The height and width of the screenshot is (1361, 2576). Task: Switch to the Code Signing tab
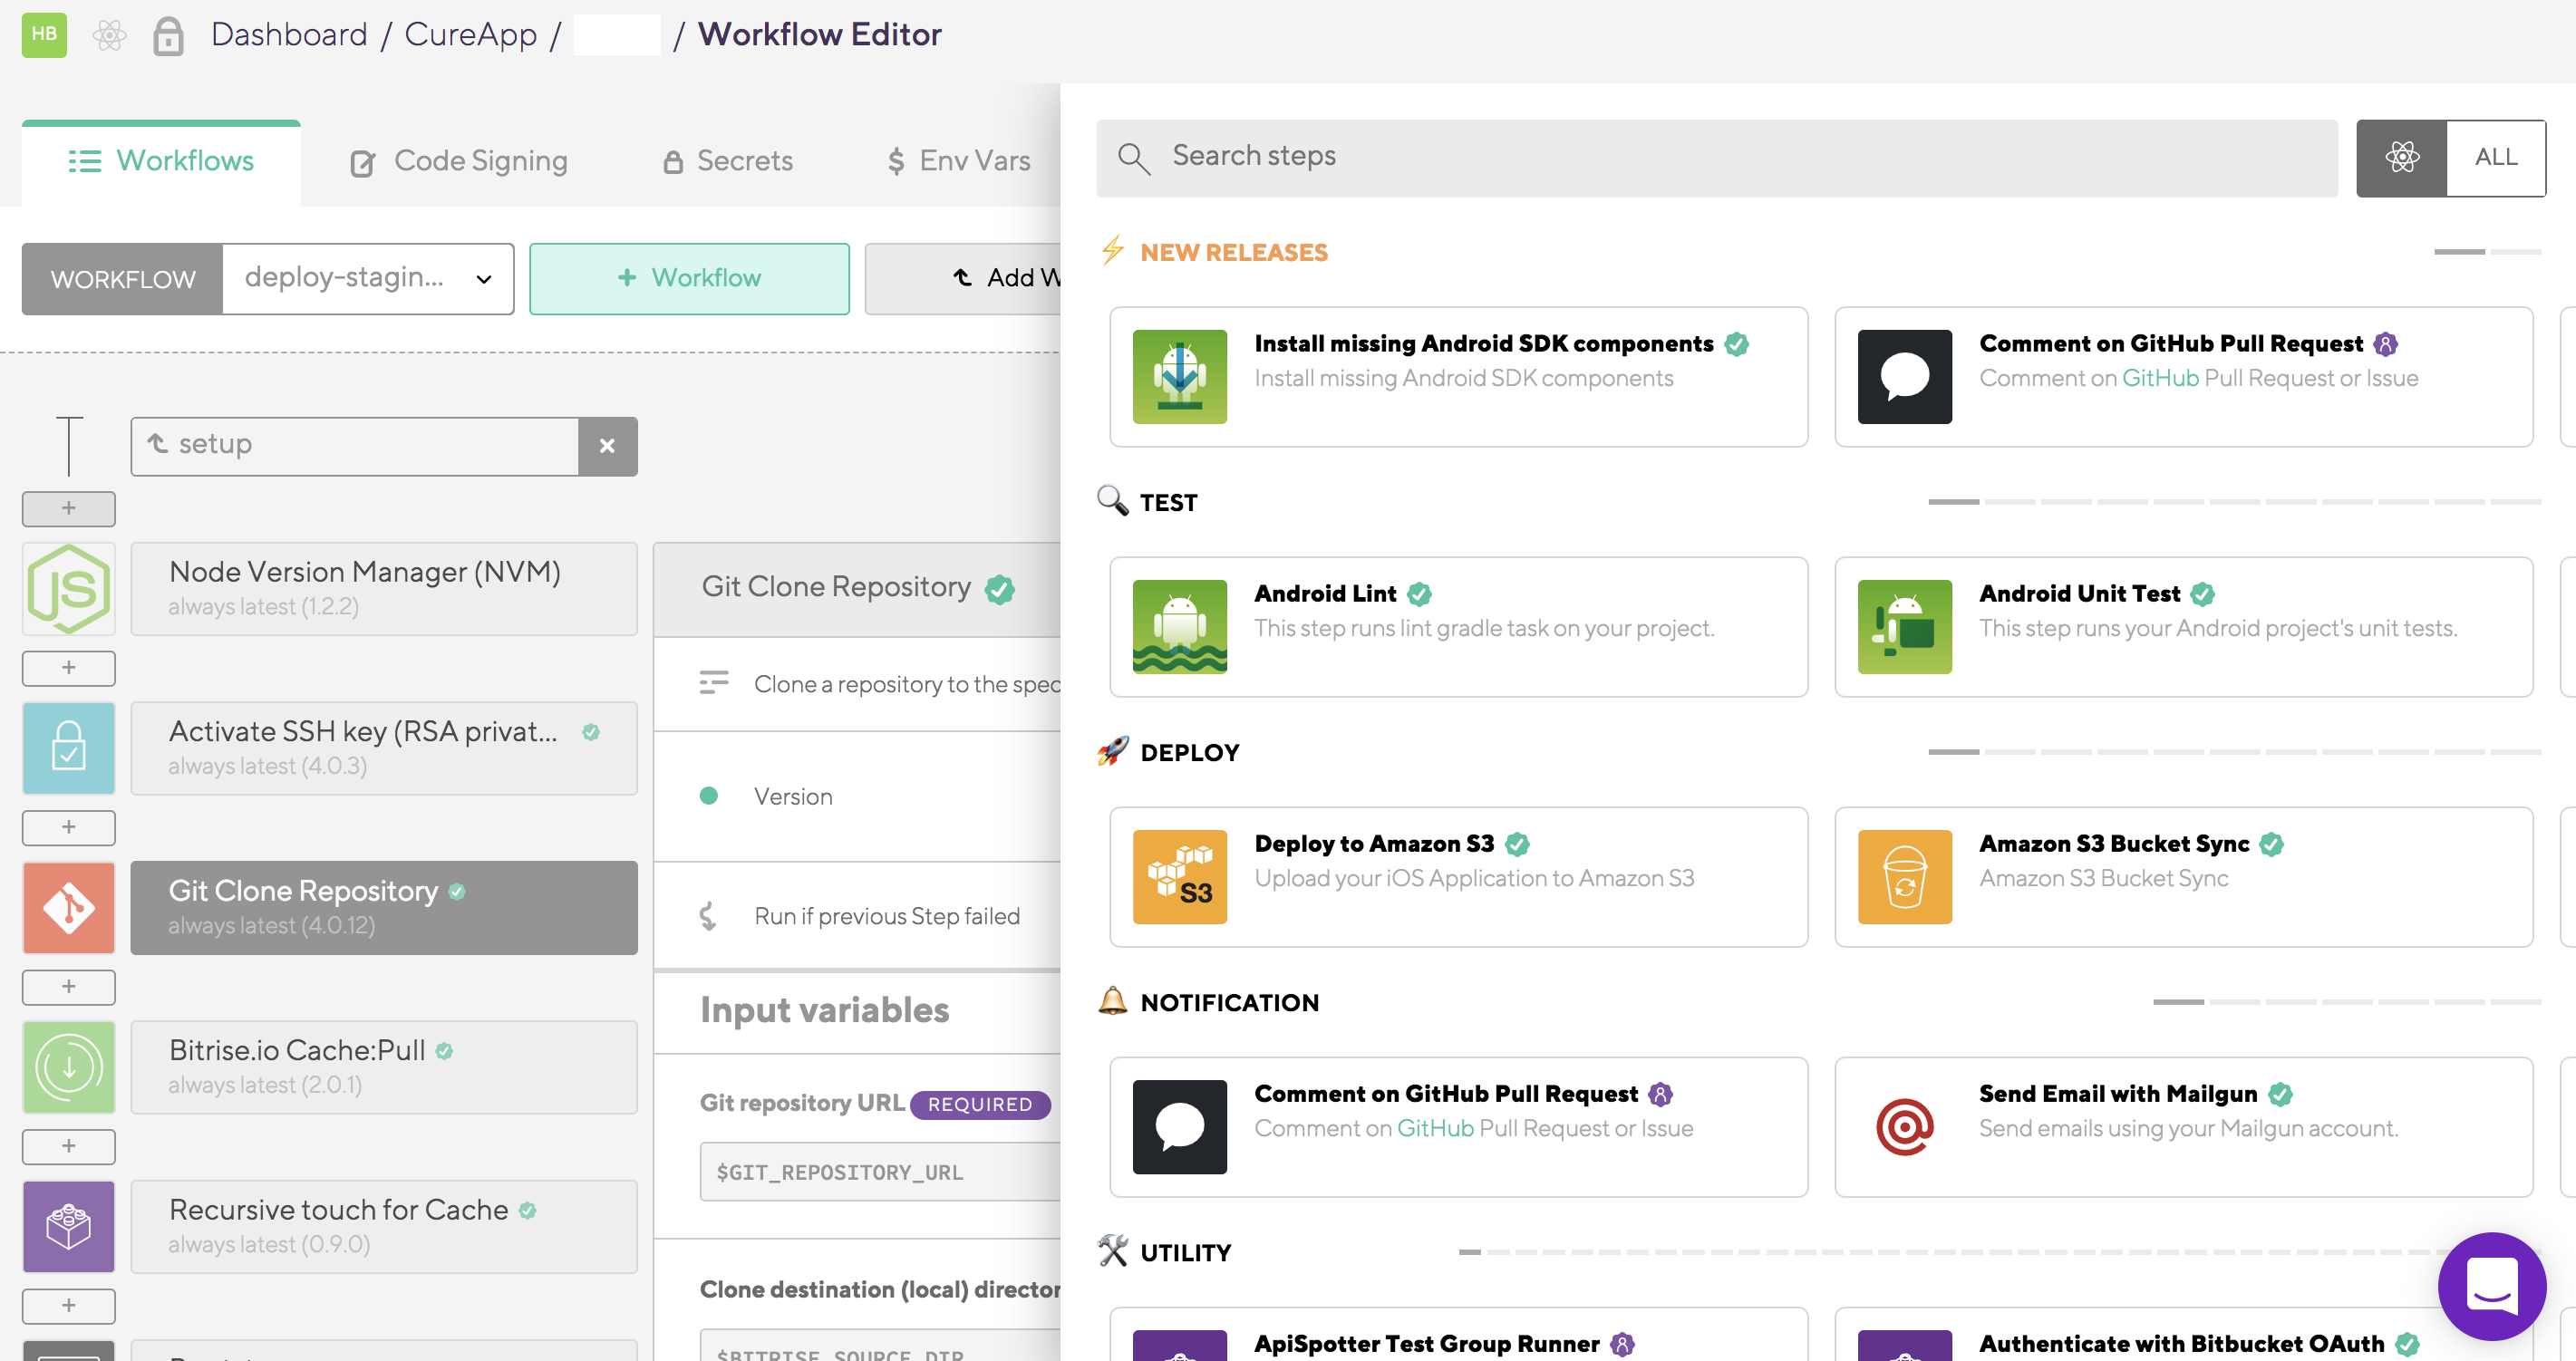[x=459, y=161]
